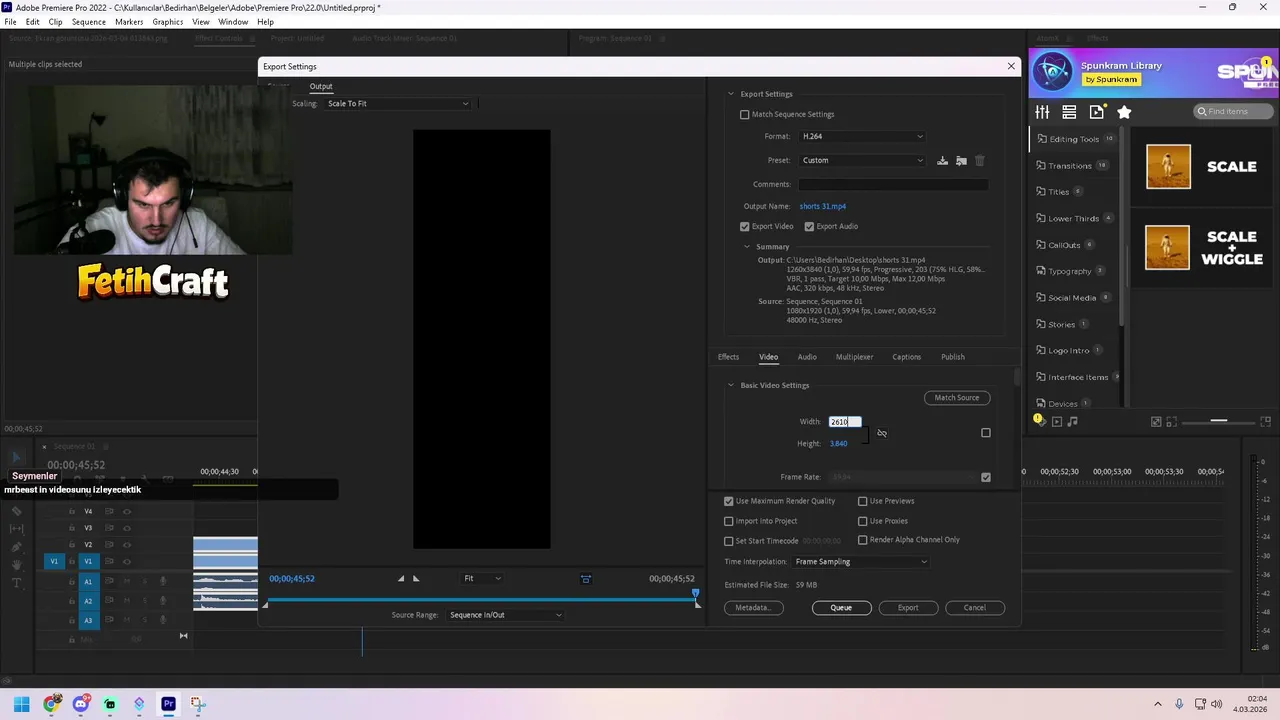
Task: Click the Spunkram Library logo icon
Action: tap(1052, 72)
